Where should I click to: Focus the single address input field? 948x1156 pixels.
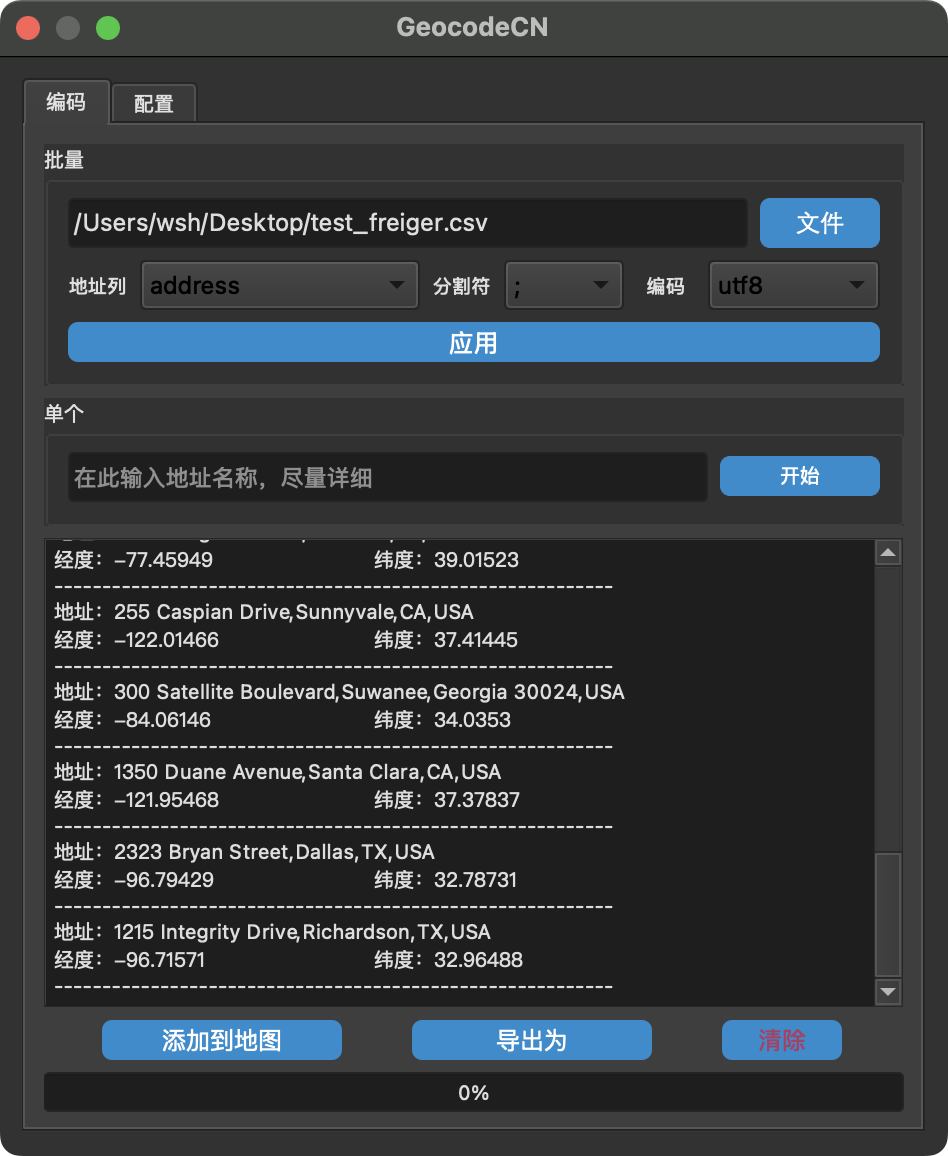click(388, 477)
